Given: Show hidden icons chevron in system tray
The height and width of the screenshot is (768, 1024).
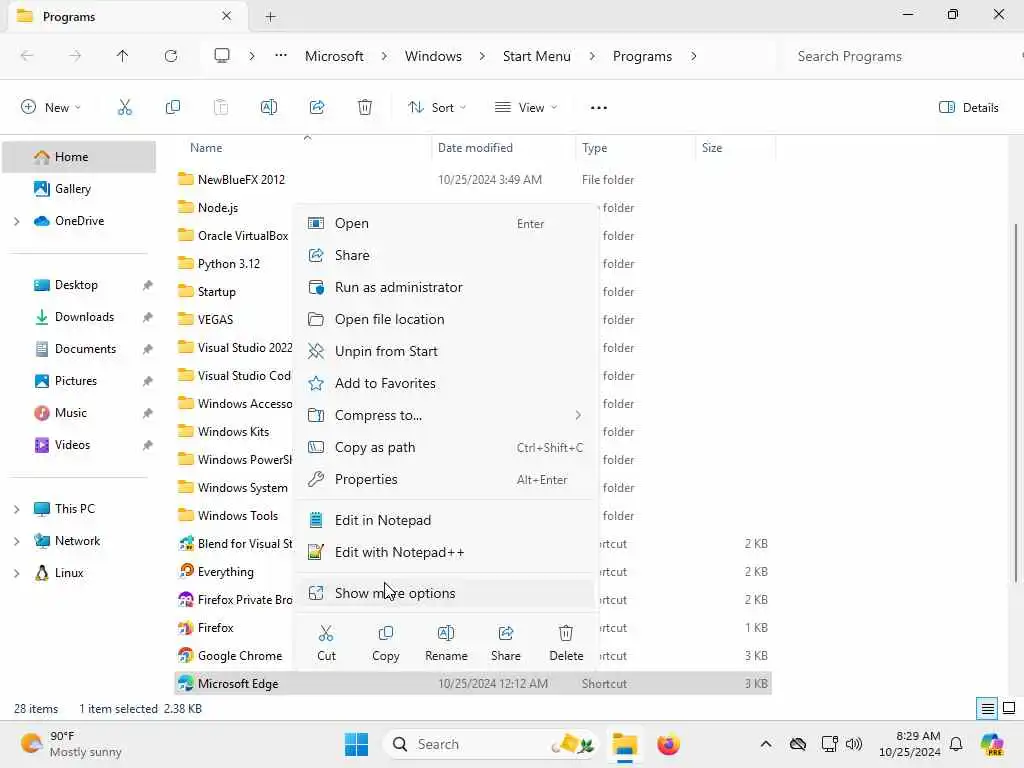Looking at the screenshot, I should [x=765, y=744].
